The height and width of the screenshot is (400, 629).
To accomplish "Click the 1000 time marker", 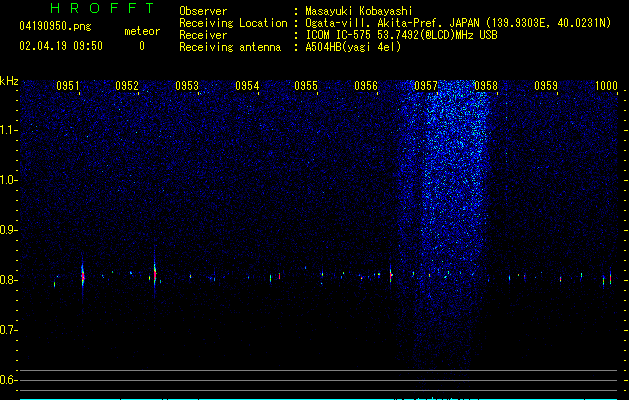I will pyautogui.click(x=606, y=85).
